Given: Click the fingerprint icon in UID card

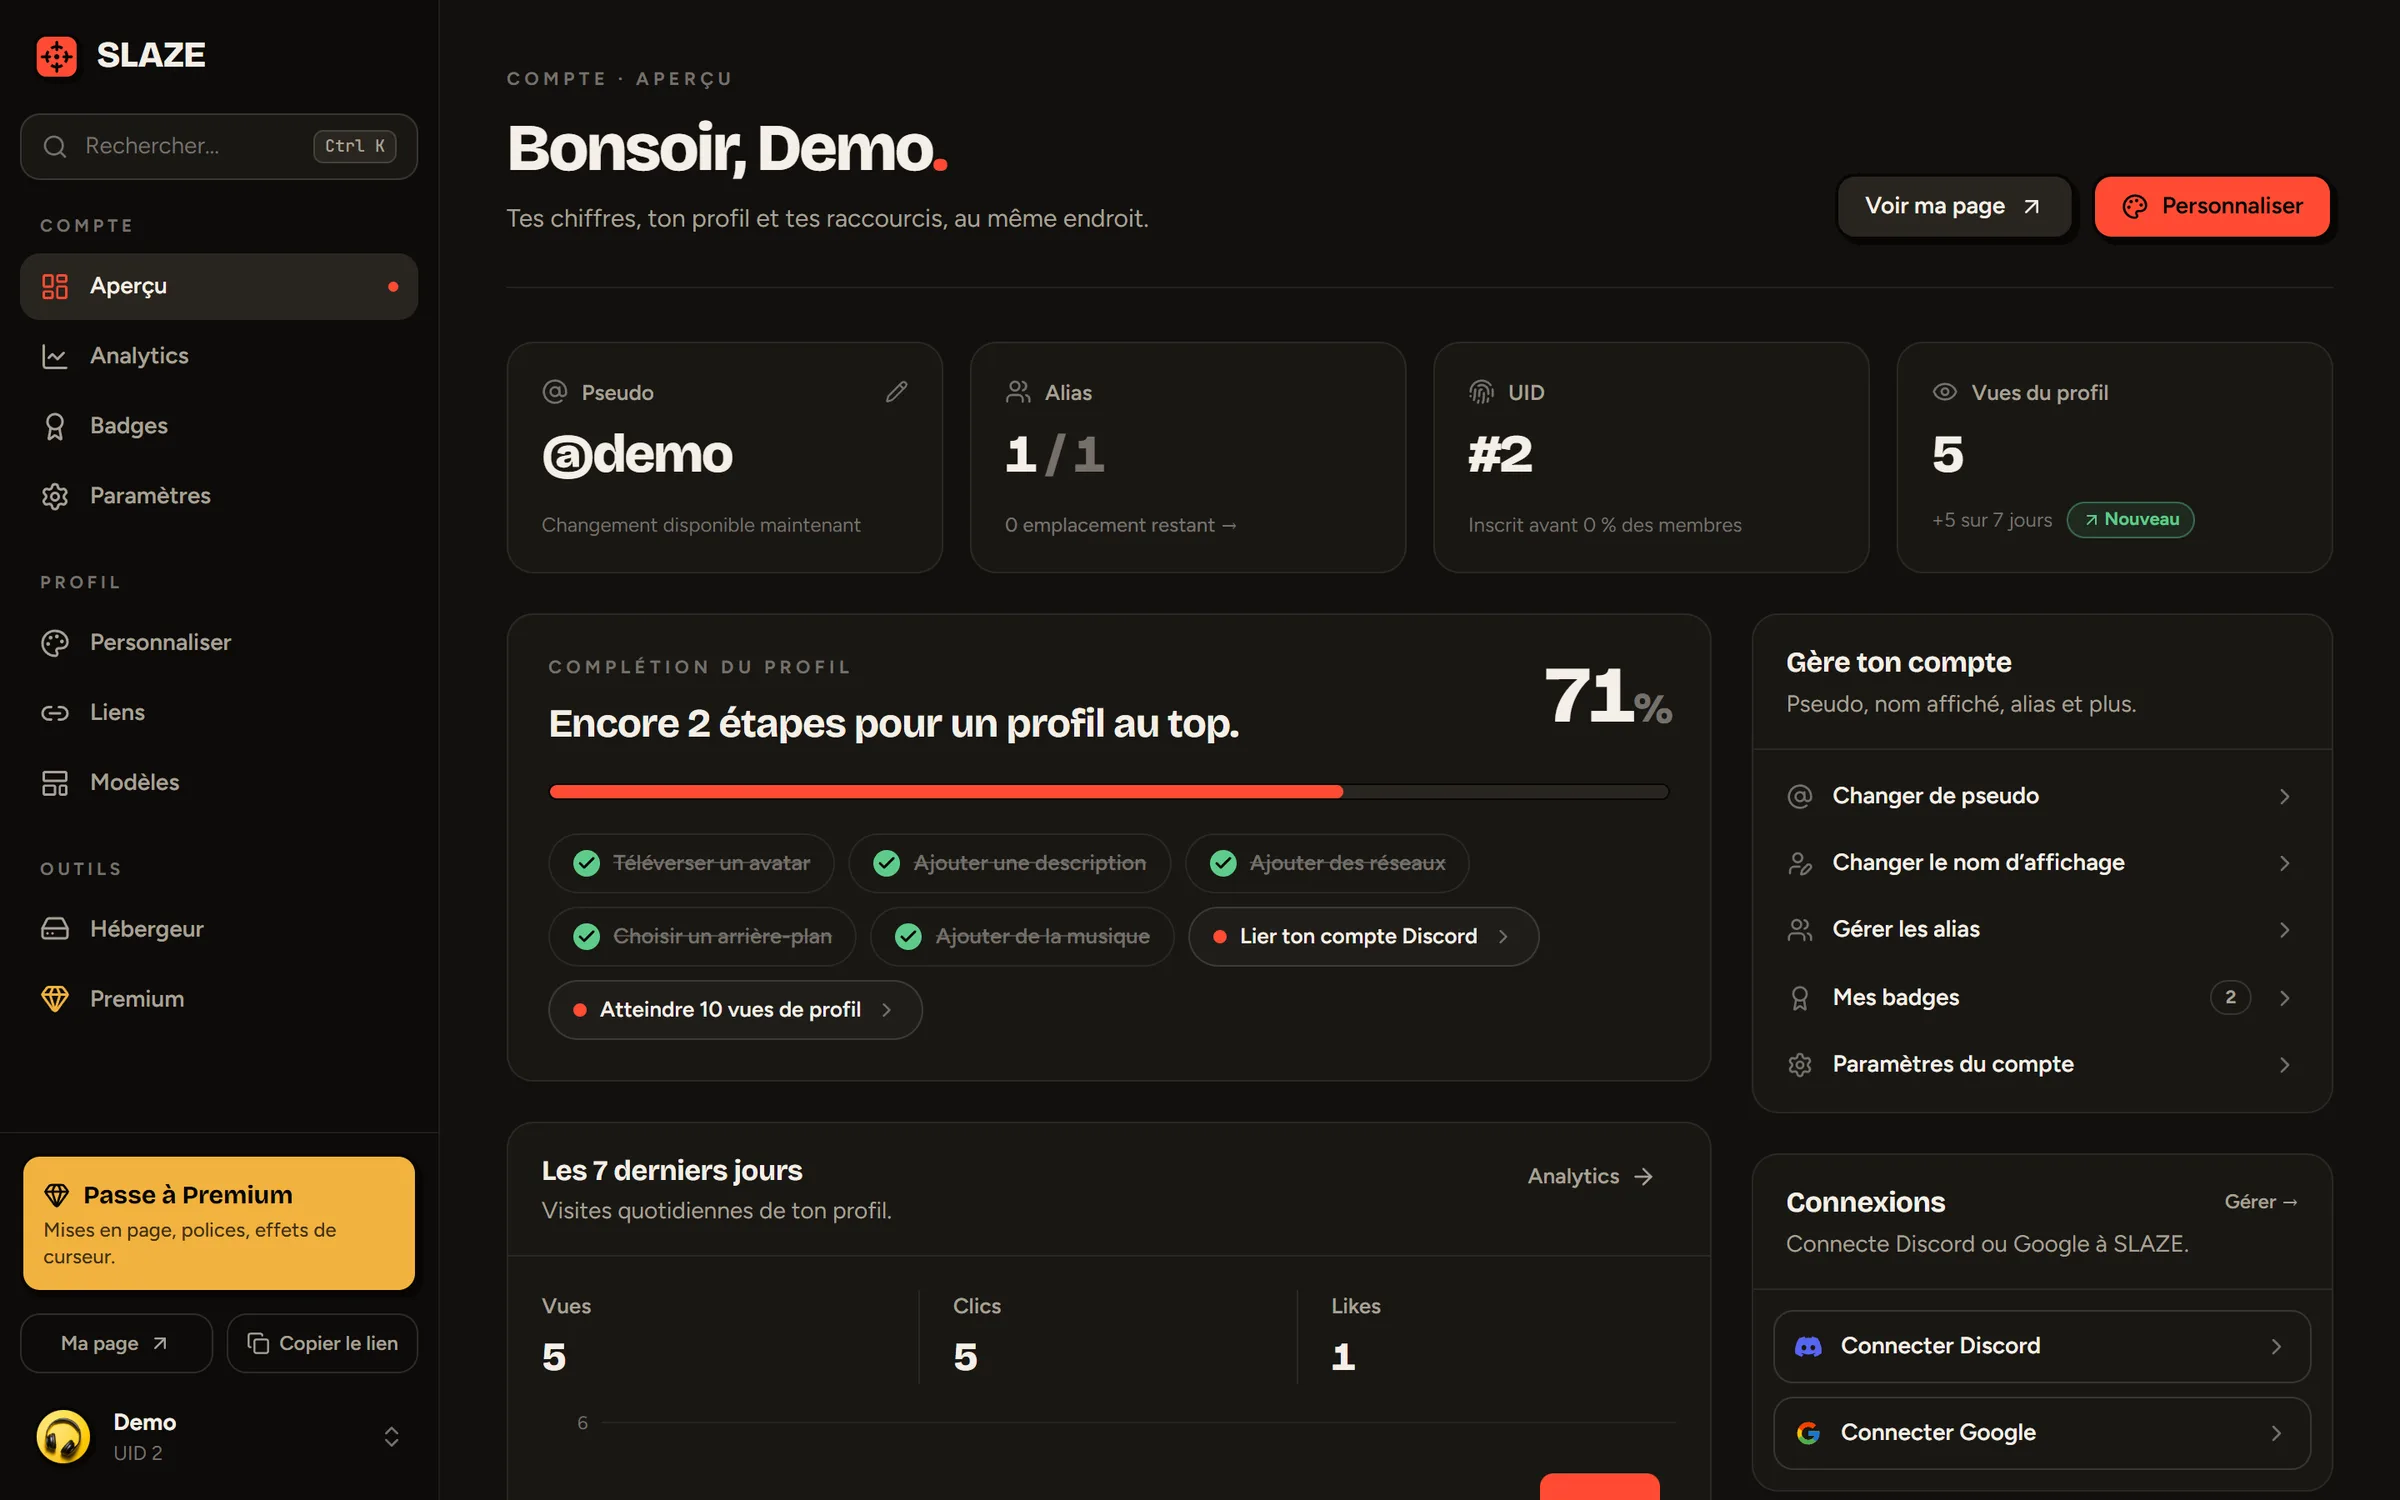Looking at the screenshot, I should click(1481, 392).
